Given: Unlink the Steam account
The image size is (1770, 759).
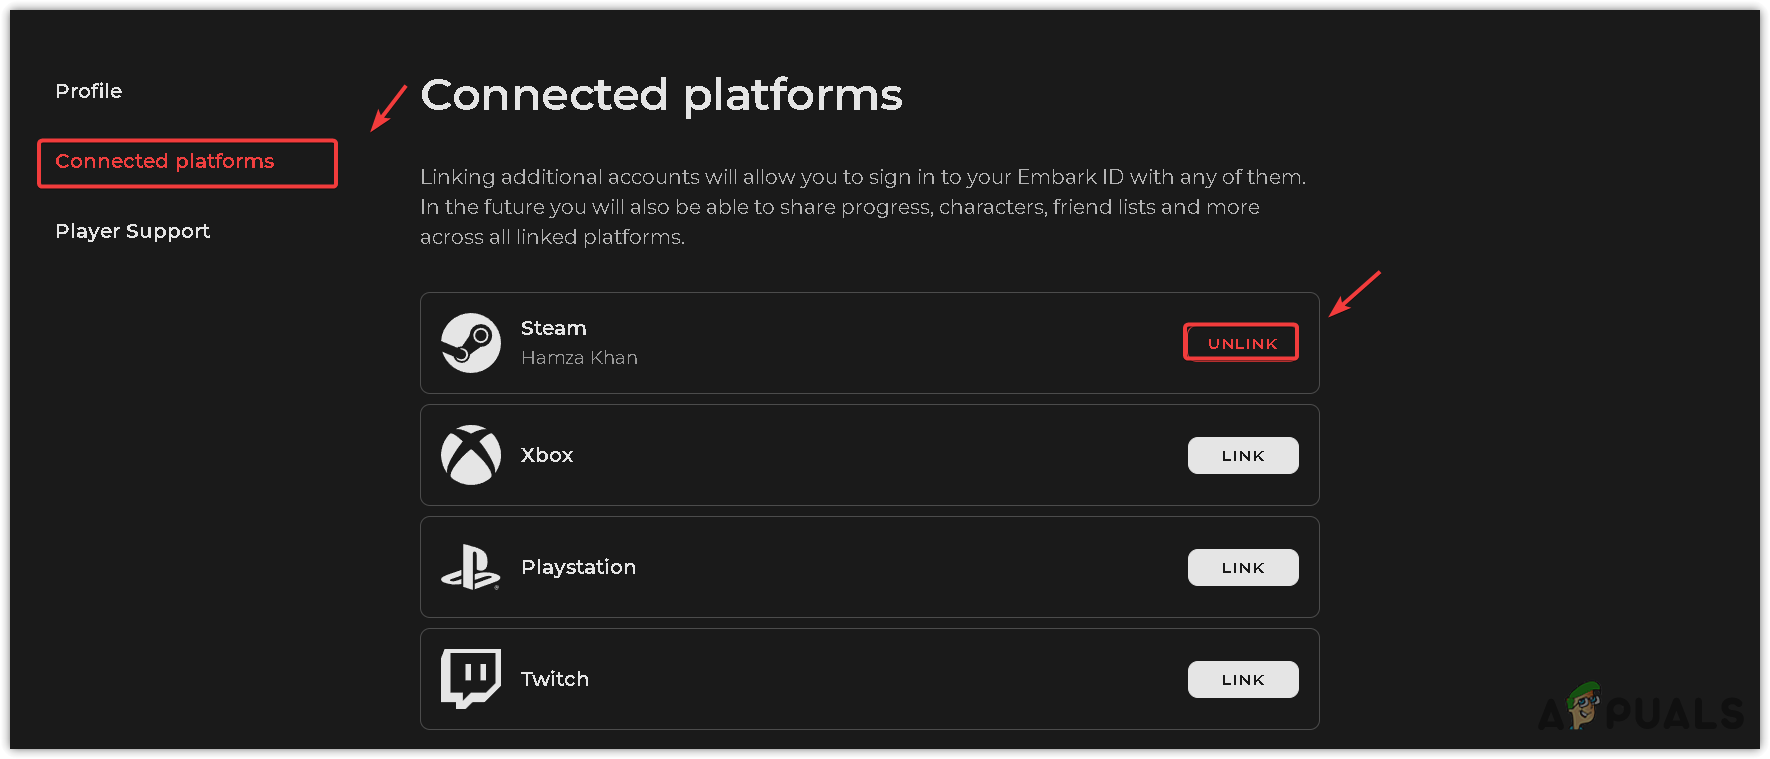Looking at the screenshot, I should (x=1241, y=343).
